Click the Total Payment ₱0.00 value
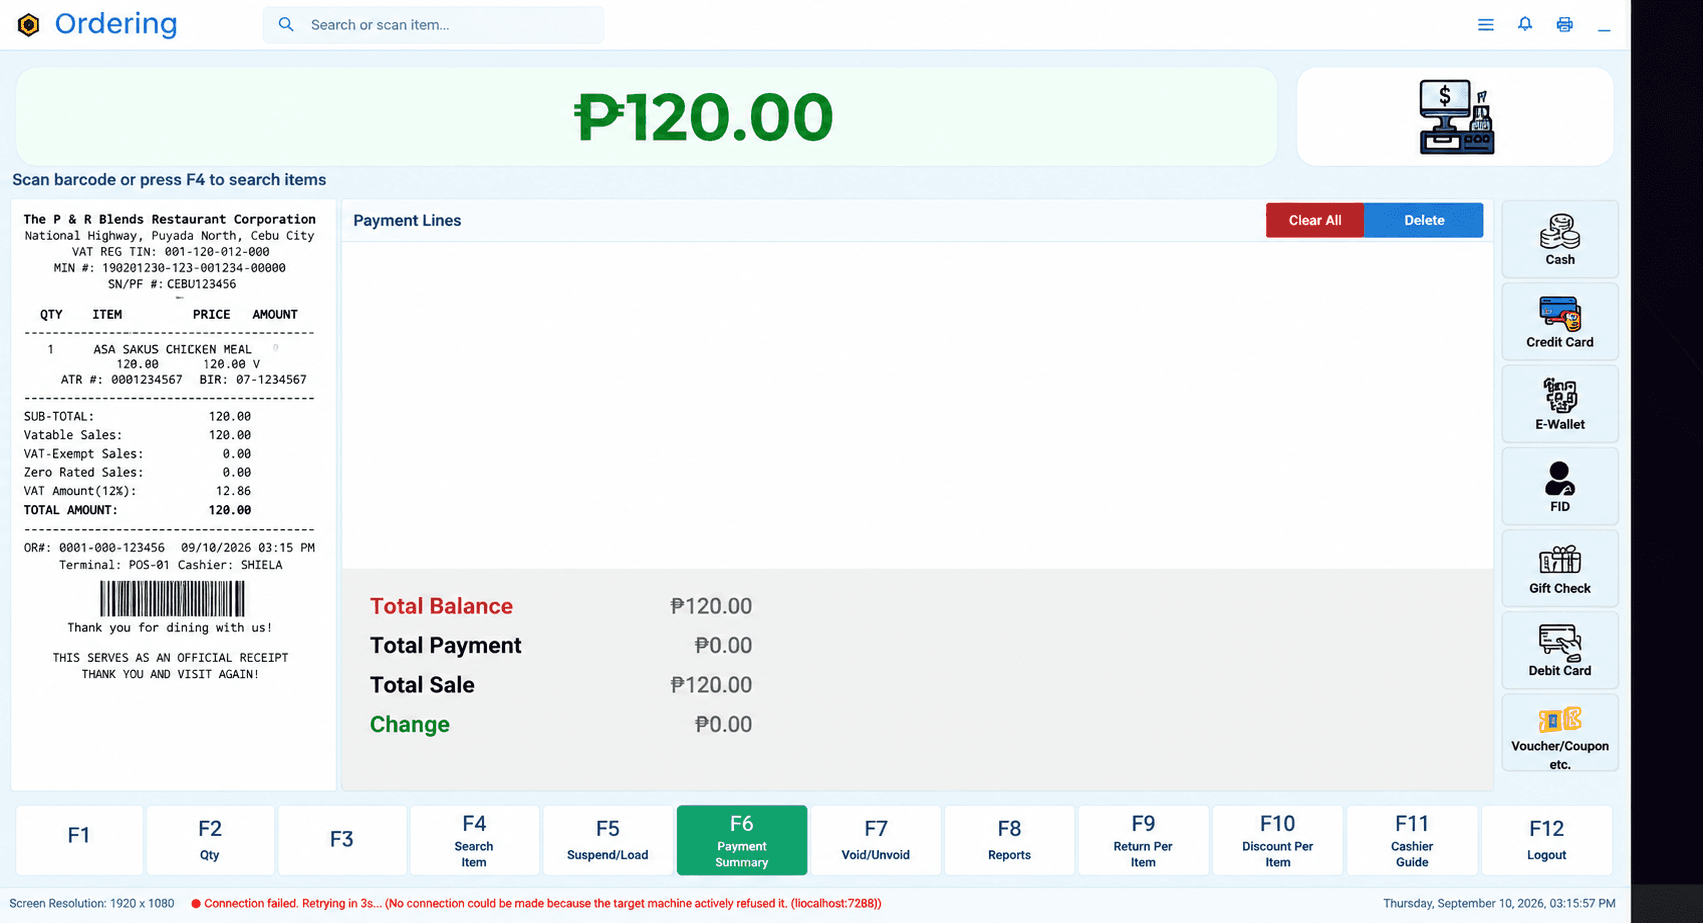This screenshot has width=1703, height=923. [723, 646]
